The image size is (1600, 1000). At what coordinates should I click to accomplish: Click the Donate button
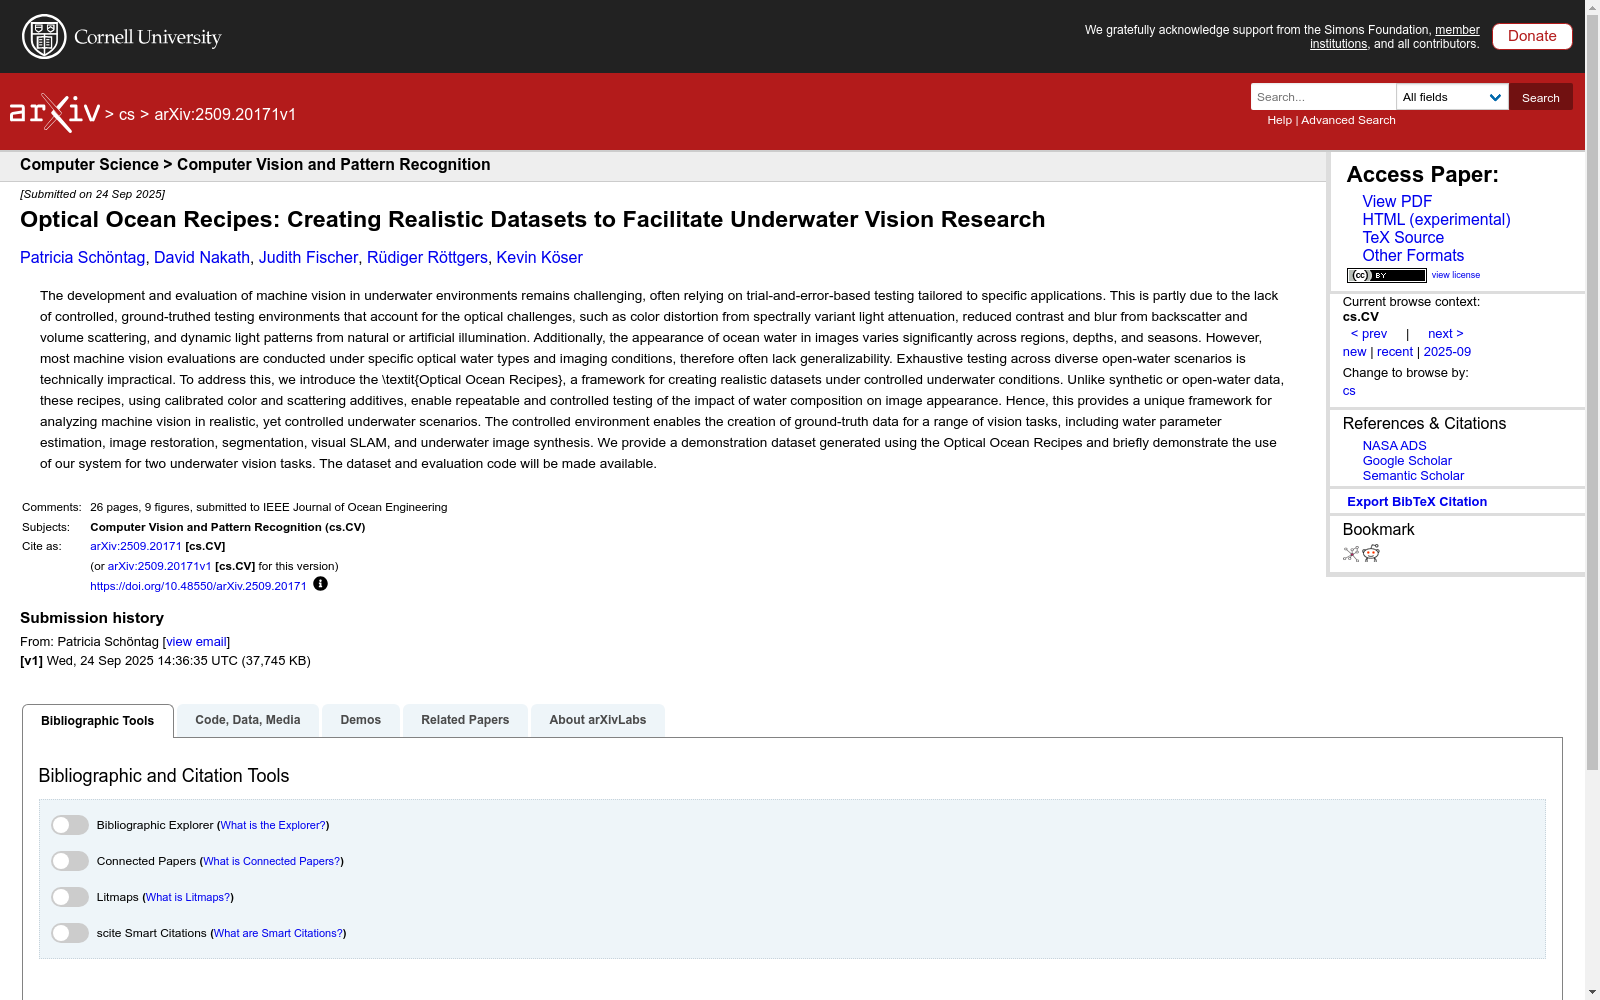pos(1532,36)
